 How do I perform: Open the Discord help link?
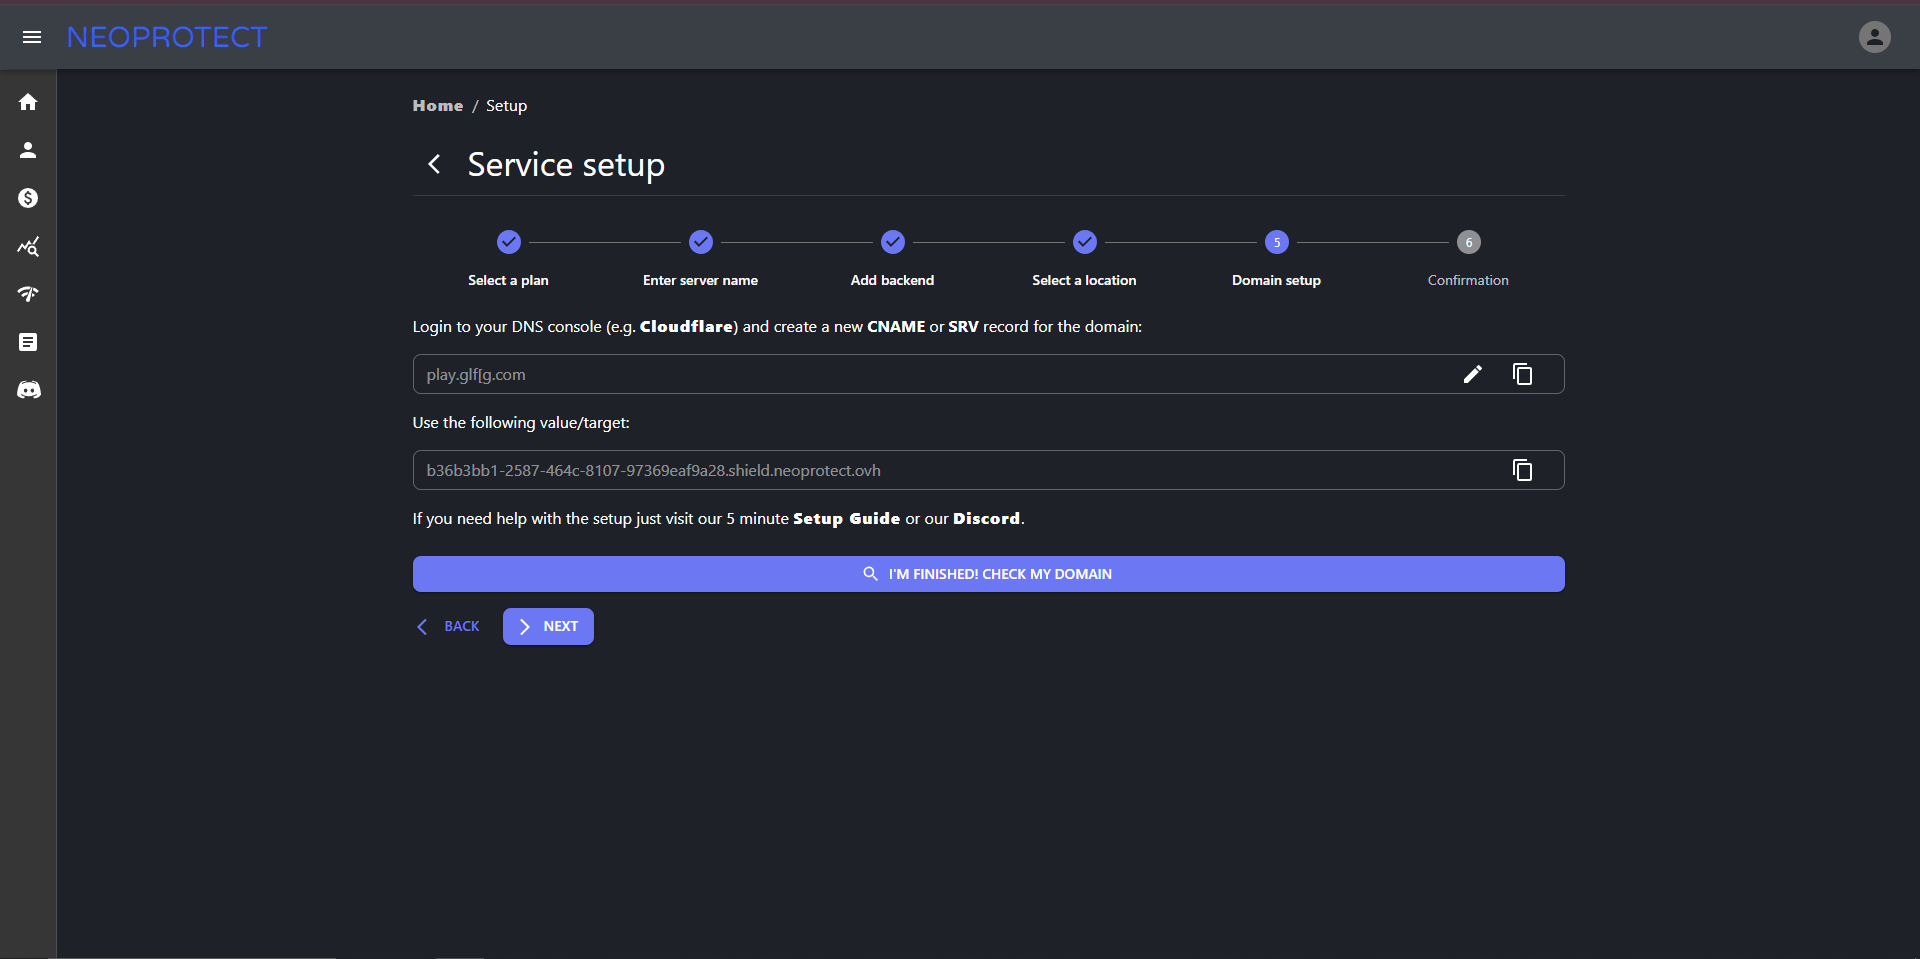[x=986, y=519]
